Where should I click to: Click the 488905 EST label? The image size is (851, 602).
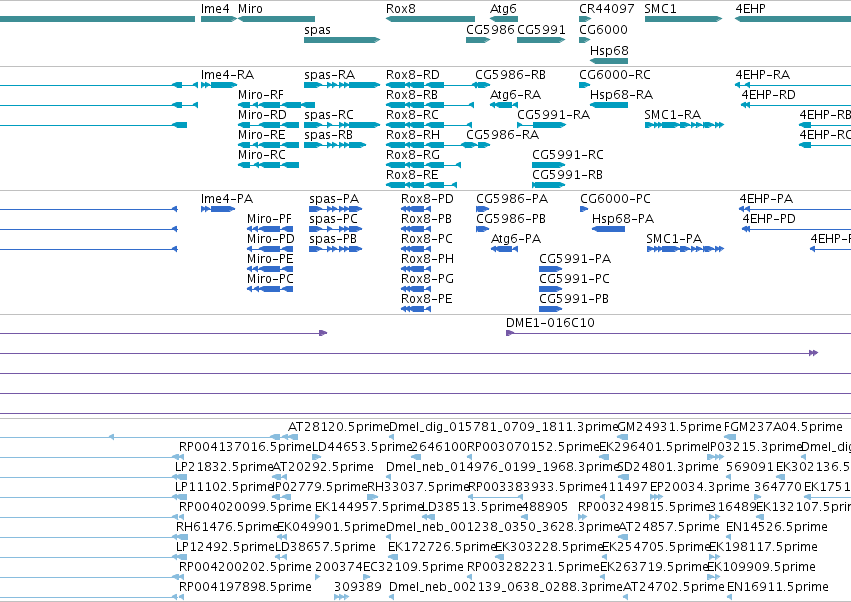[x=544, y=507]
